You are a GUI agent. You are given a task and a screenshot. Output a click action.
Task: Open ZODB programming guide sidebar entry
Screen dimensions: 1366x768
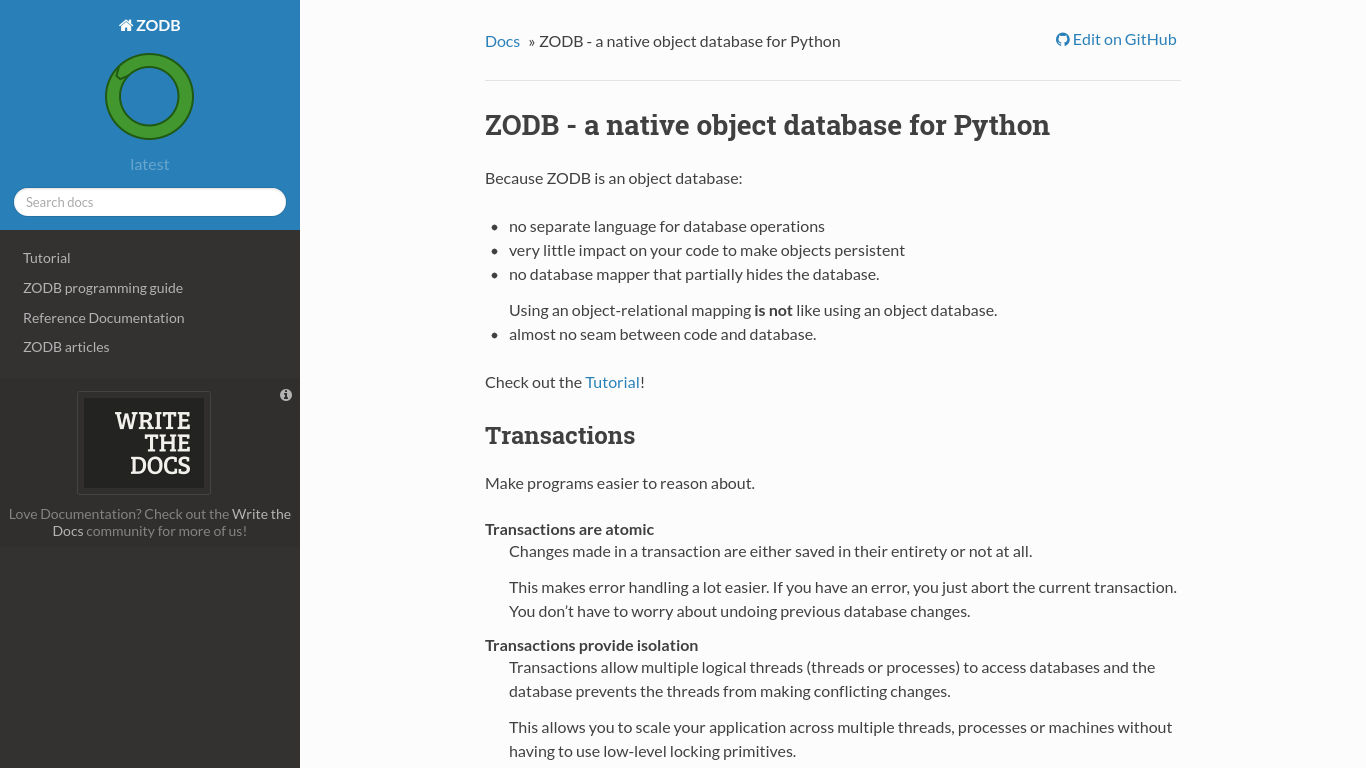[x=103, y=288]
